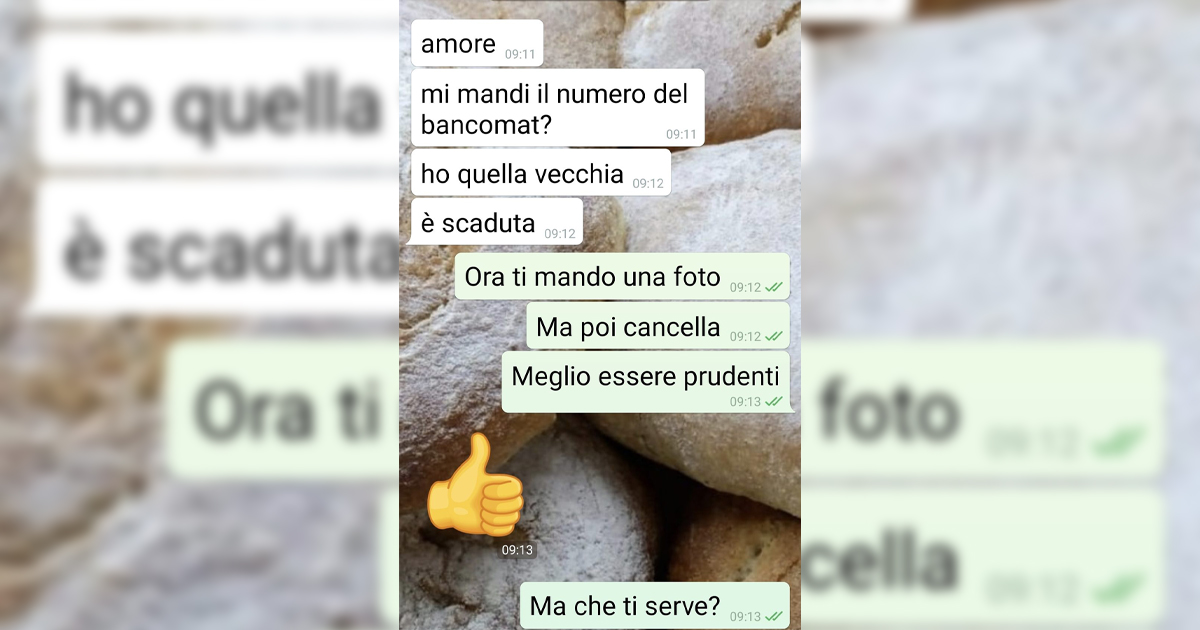Tap read checkmarks on 'Meglio essere prudenti'
Viewport: 1200px width, 630px height.
point(774,401)
